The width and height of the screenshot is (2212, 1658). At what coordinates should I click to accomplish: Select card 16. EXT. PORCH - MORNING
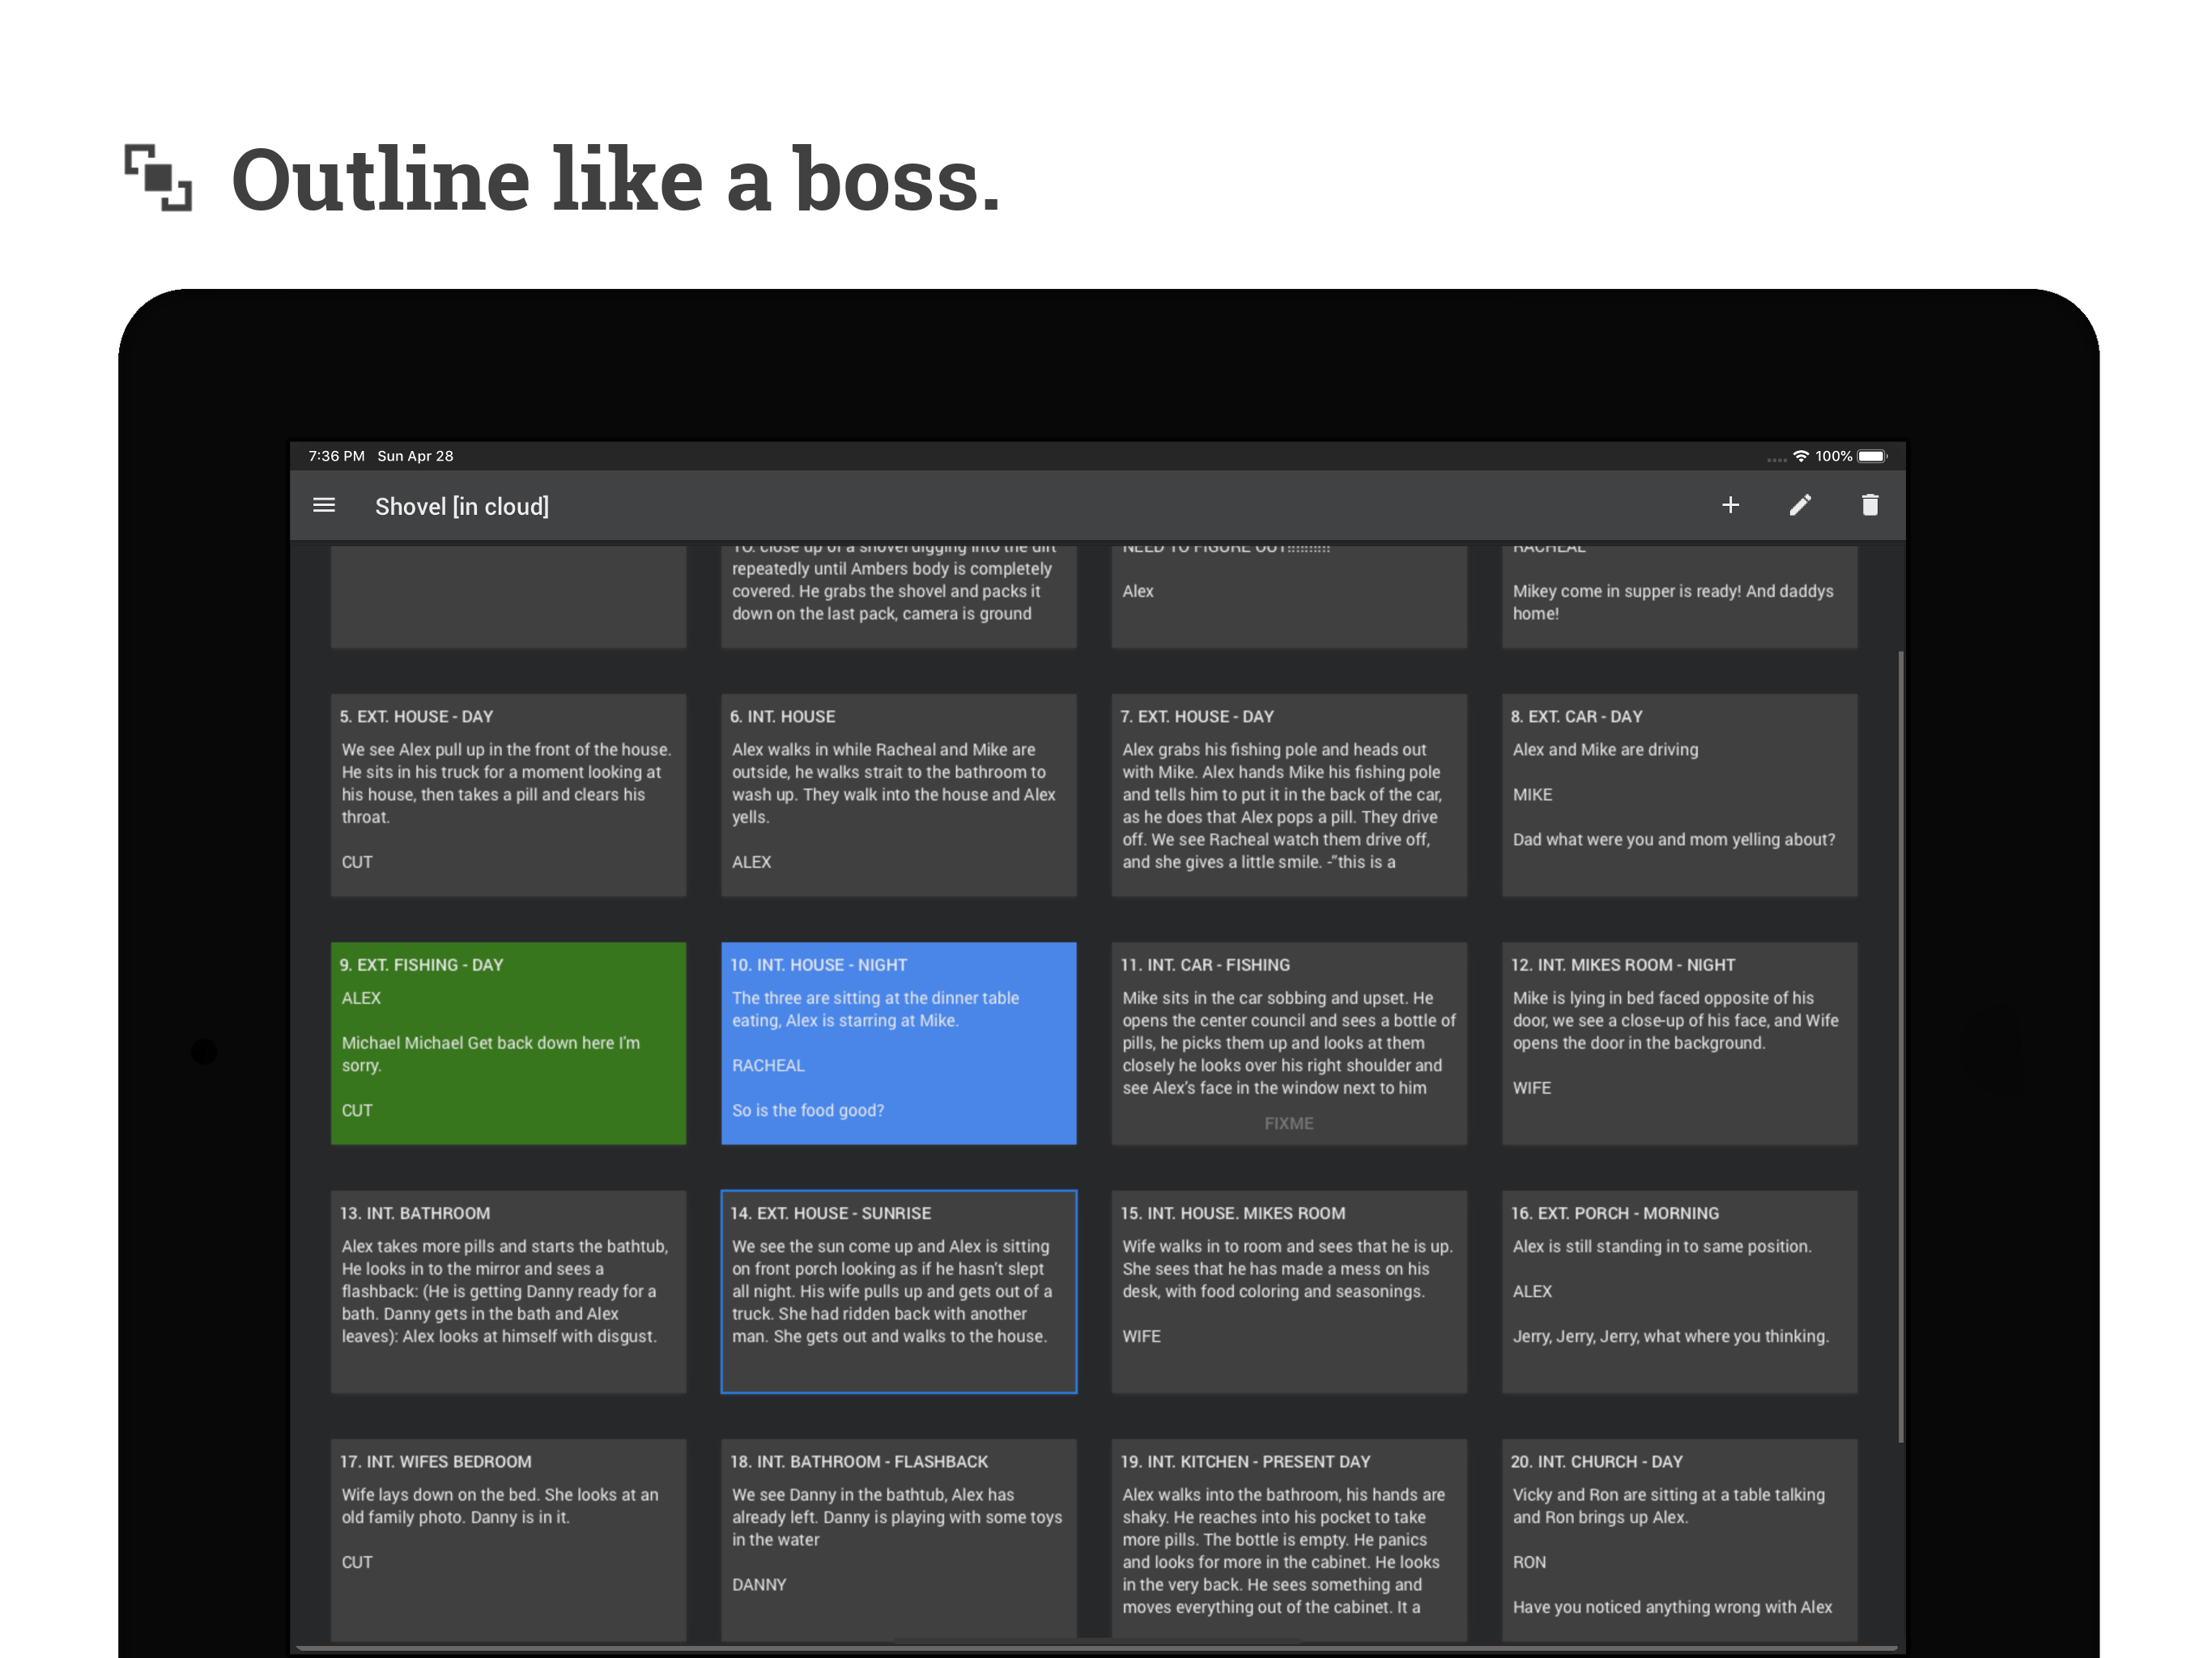coord(1679,1291)
